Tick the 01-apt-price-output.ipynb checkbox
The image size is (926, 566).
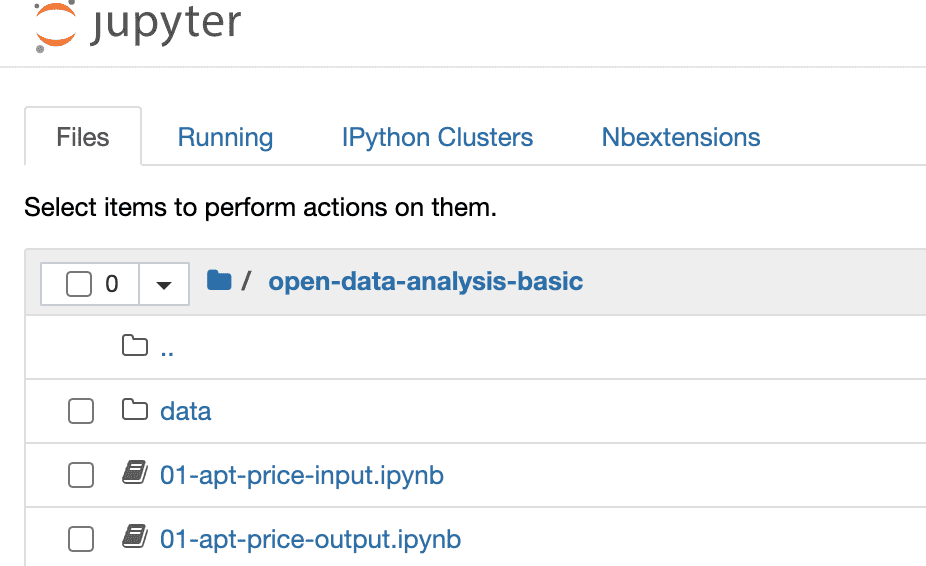pos(80,540)
